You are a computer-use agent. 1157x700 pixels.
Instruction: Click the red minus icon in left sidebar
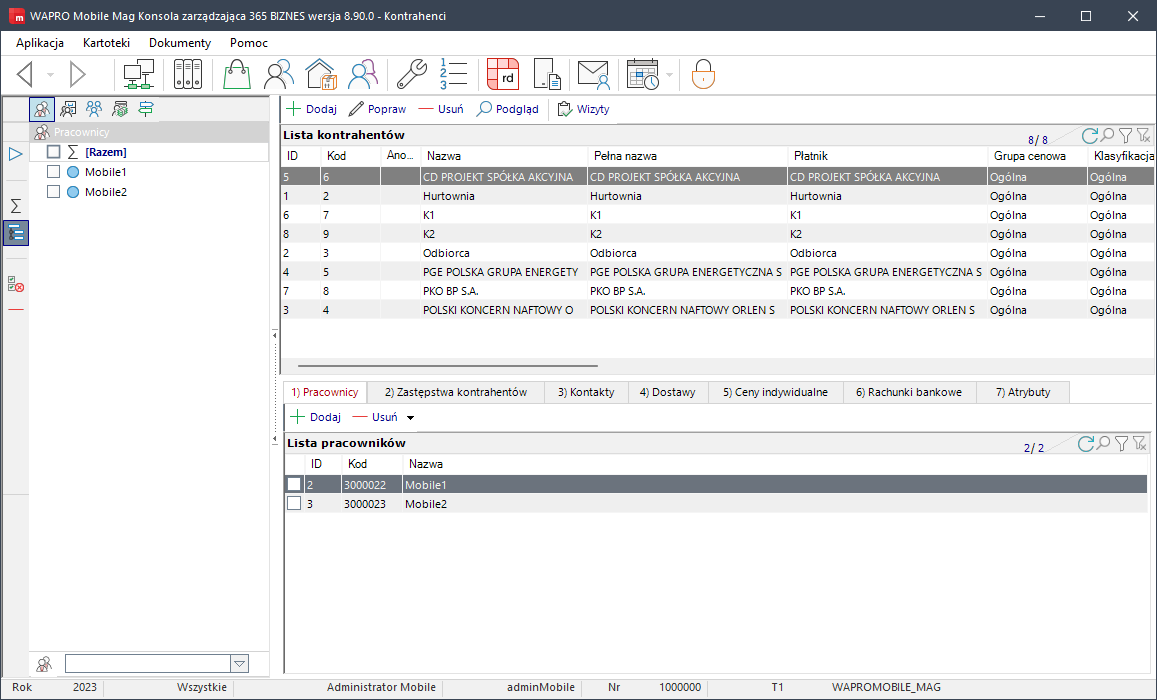point(15,310)
